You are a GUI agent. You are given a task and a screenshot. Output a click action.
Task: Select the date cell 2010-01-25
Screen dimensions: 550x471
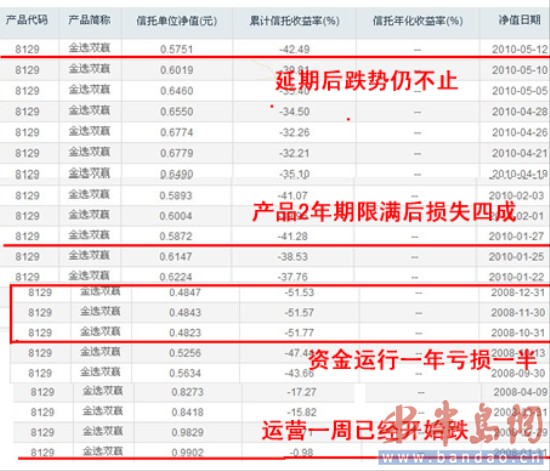click(516, 256)
